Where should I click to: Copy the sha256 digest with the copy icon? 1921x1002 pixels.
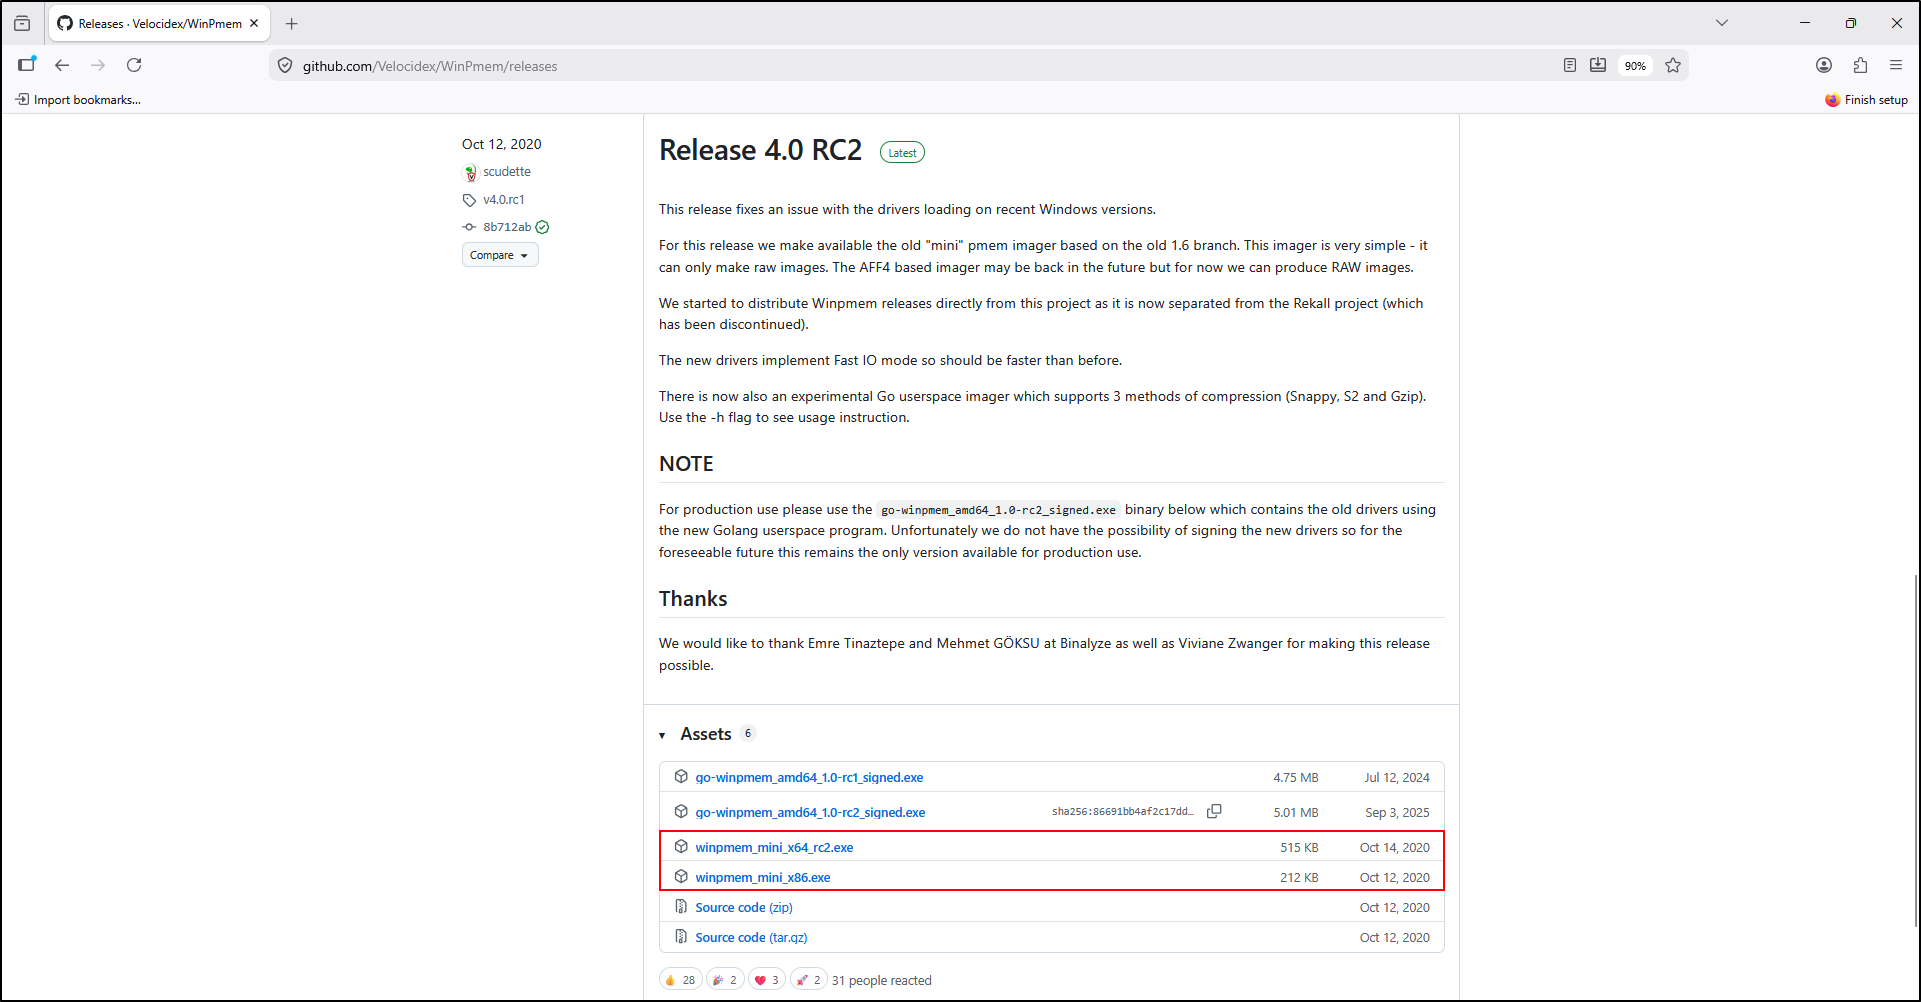click(x=1214, y=811)
